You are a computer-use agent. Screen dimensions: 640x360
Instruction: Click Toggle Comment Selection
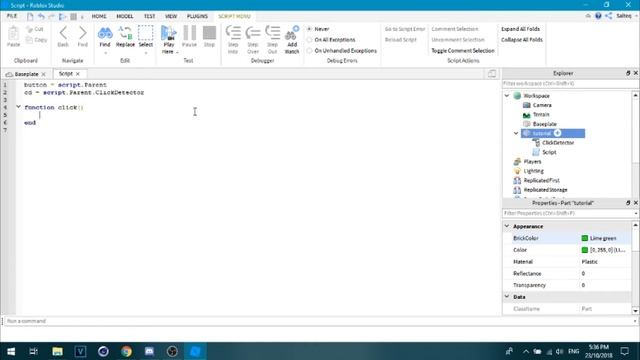pyautogui.click(x=463, y=51)
